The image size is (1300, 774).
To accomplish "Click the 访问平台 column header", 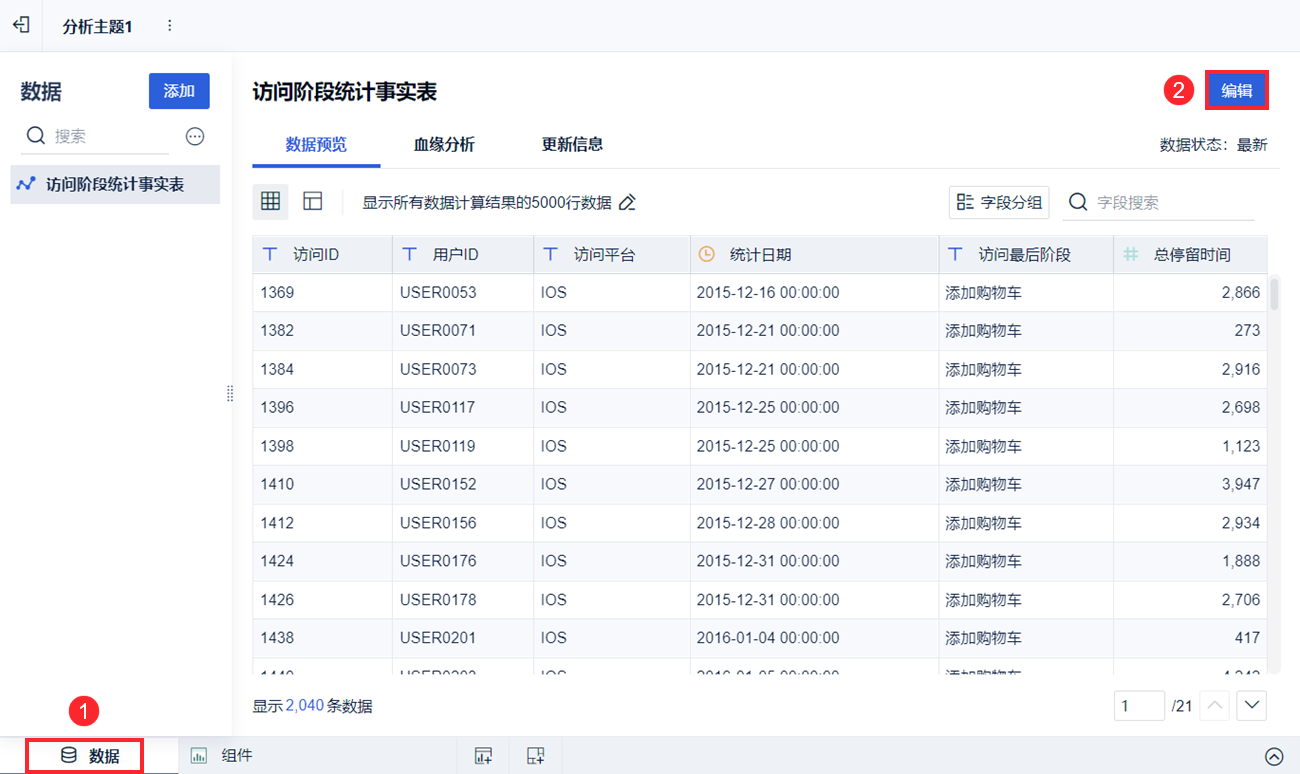I will (x=612, y=255).
